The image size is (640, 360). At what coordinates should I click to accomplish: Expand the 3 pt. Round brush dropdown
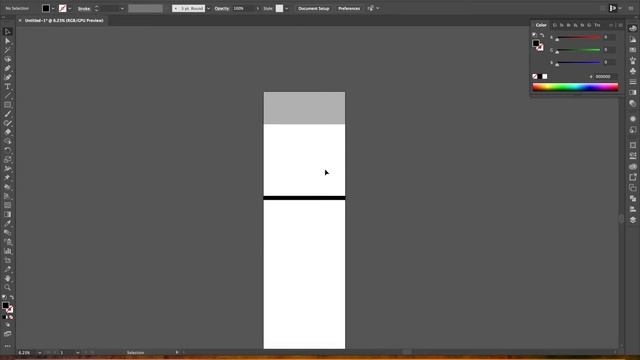pos(208,9)
